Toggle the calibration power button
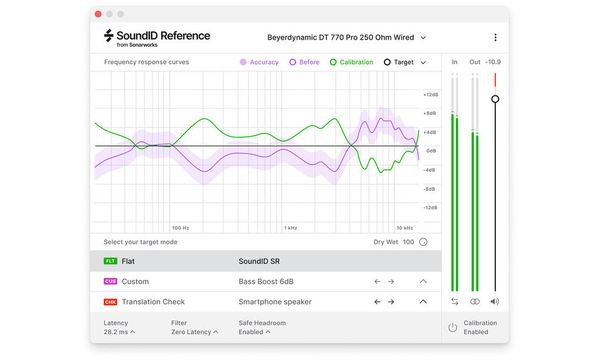This screenshot has width=600, height=360. coord(453,327)
